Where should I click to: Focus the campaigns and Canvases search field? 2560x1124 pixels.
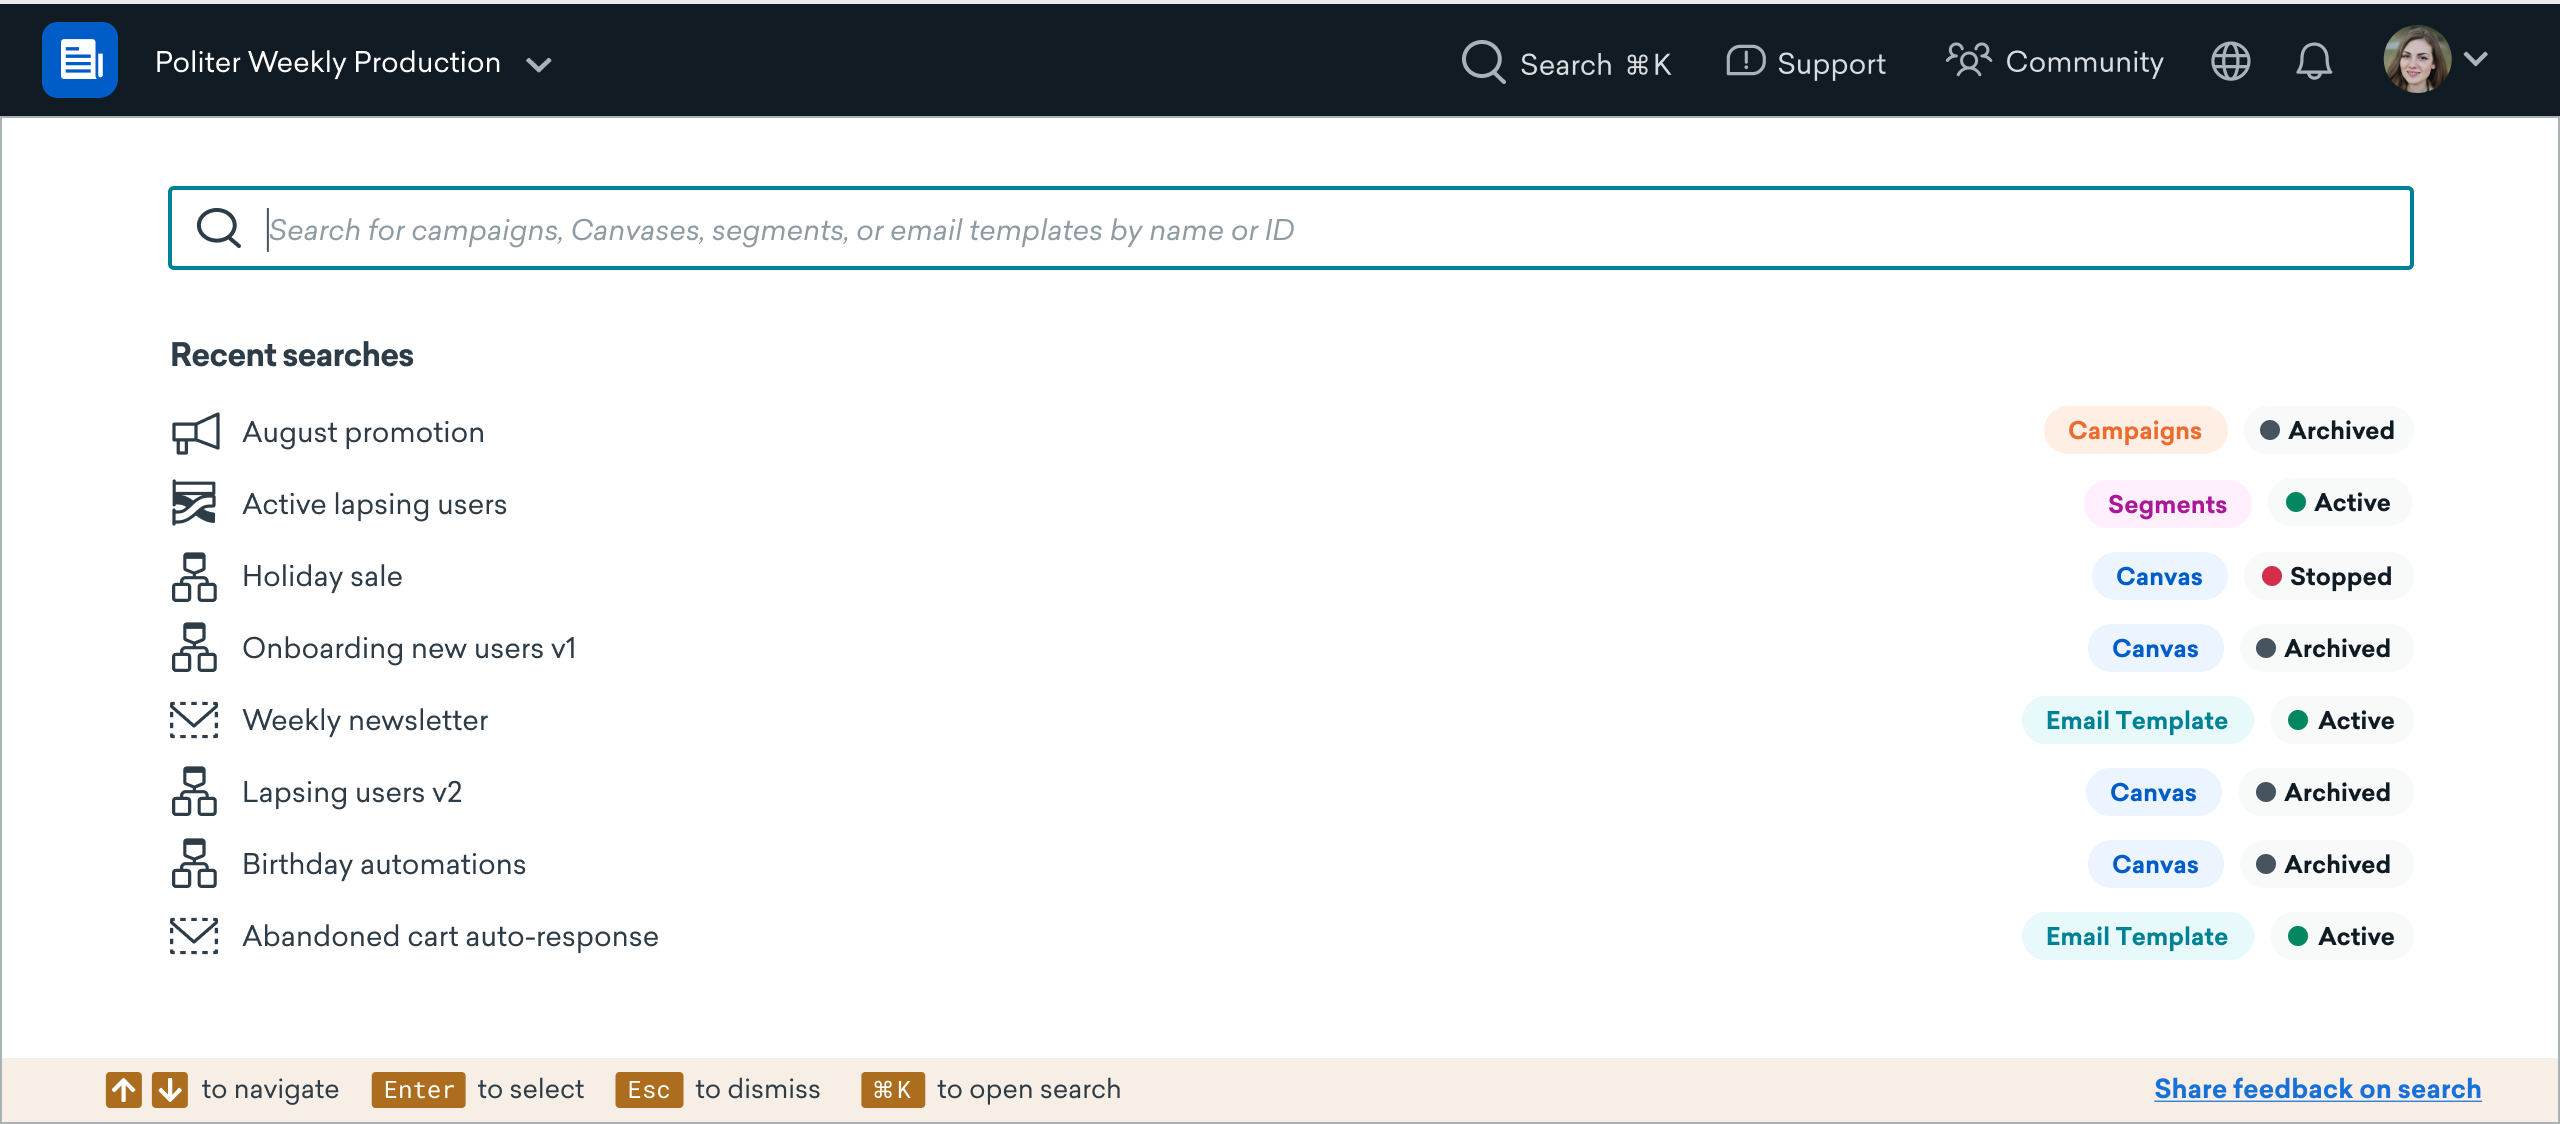click(1290, 228)
